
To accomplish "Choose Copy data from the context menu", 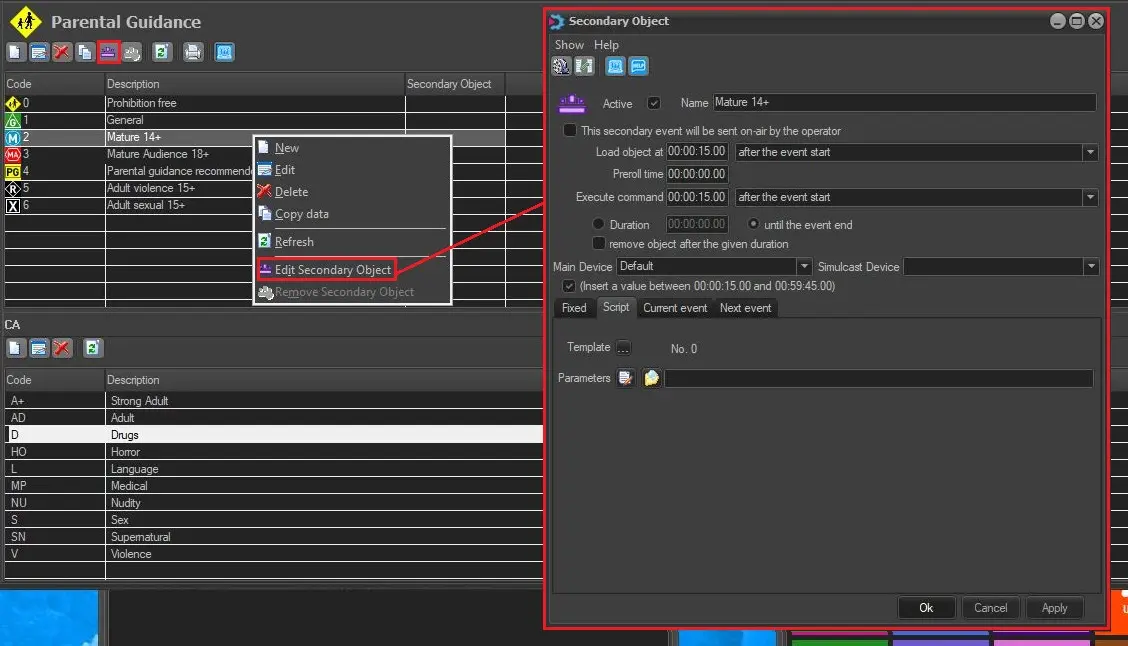I will click(301, 214).
